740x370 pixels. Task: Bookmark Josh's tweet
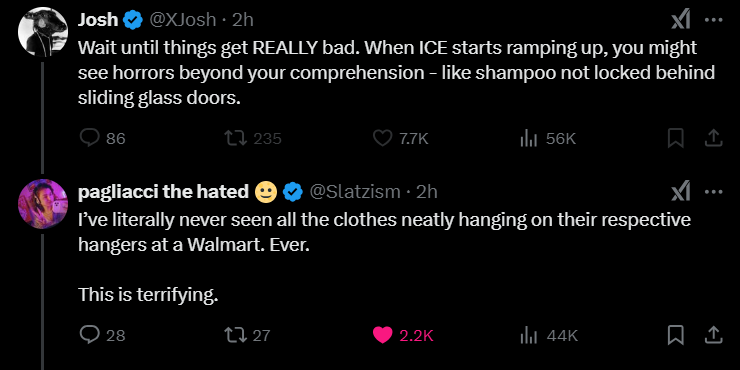point(676,138)
